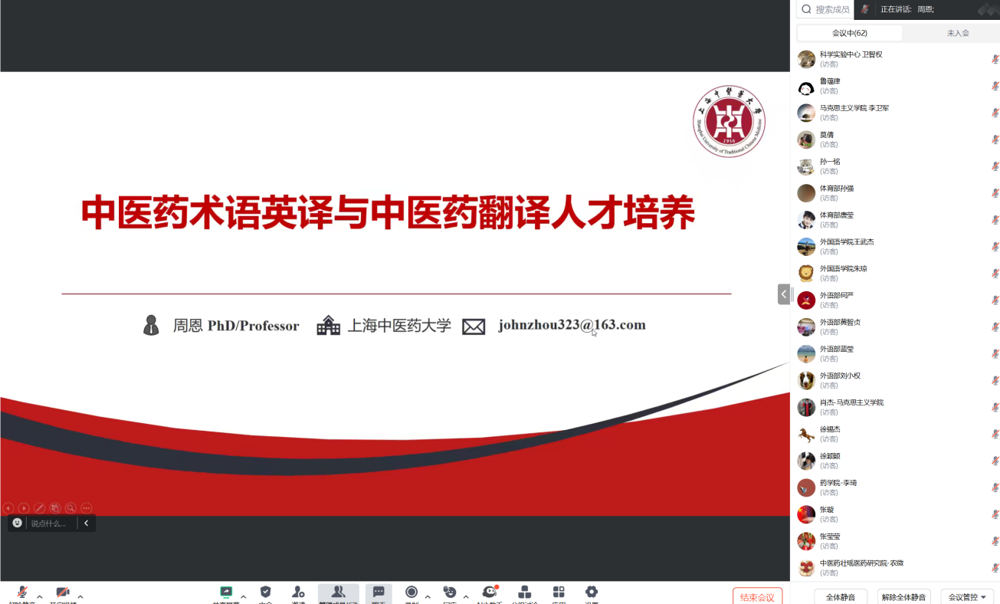Viewport: 1000px width, 604px height.
Task: Expand the arrow next to microphone button
Action: pyautogui.click(x=40, y=597)
